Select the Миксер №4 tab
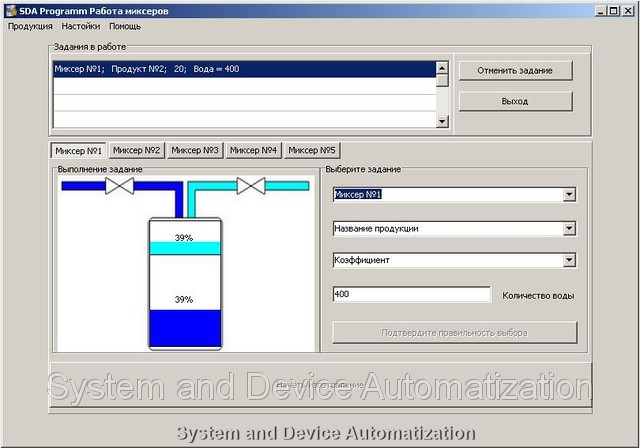 pyautogui.click(x=253, y=151)
